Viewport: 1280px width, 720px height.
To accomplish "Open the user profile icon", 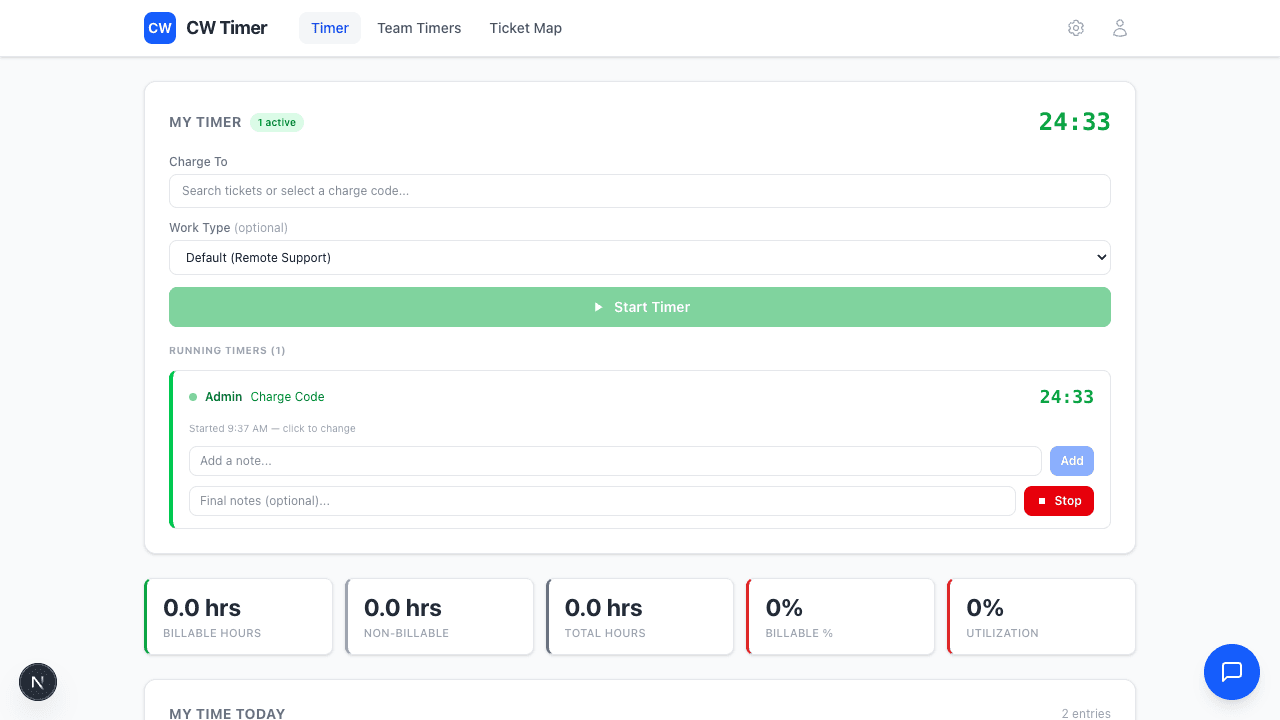I will click(1120, 28).
